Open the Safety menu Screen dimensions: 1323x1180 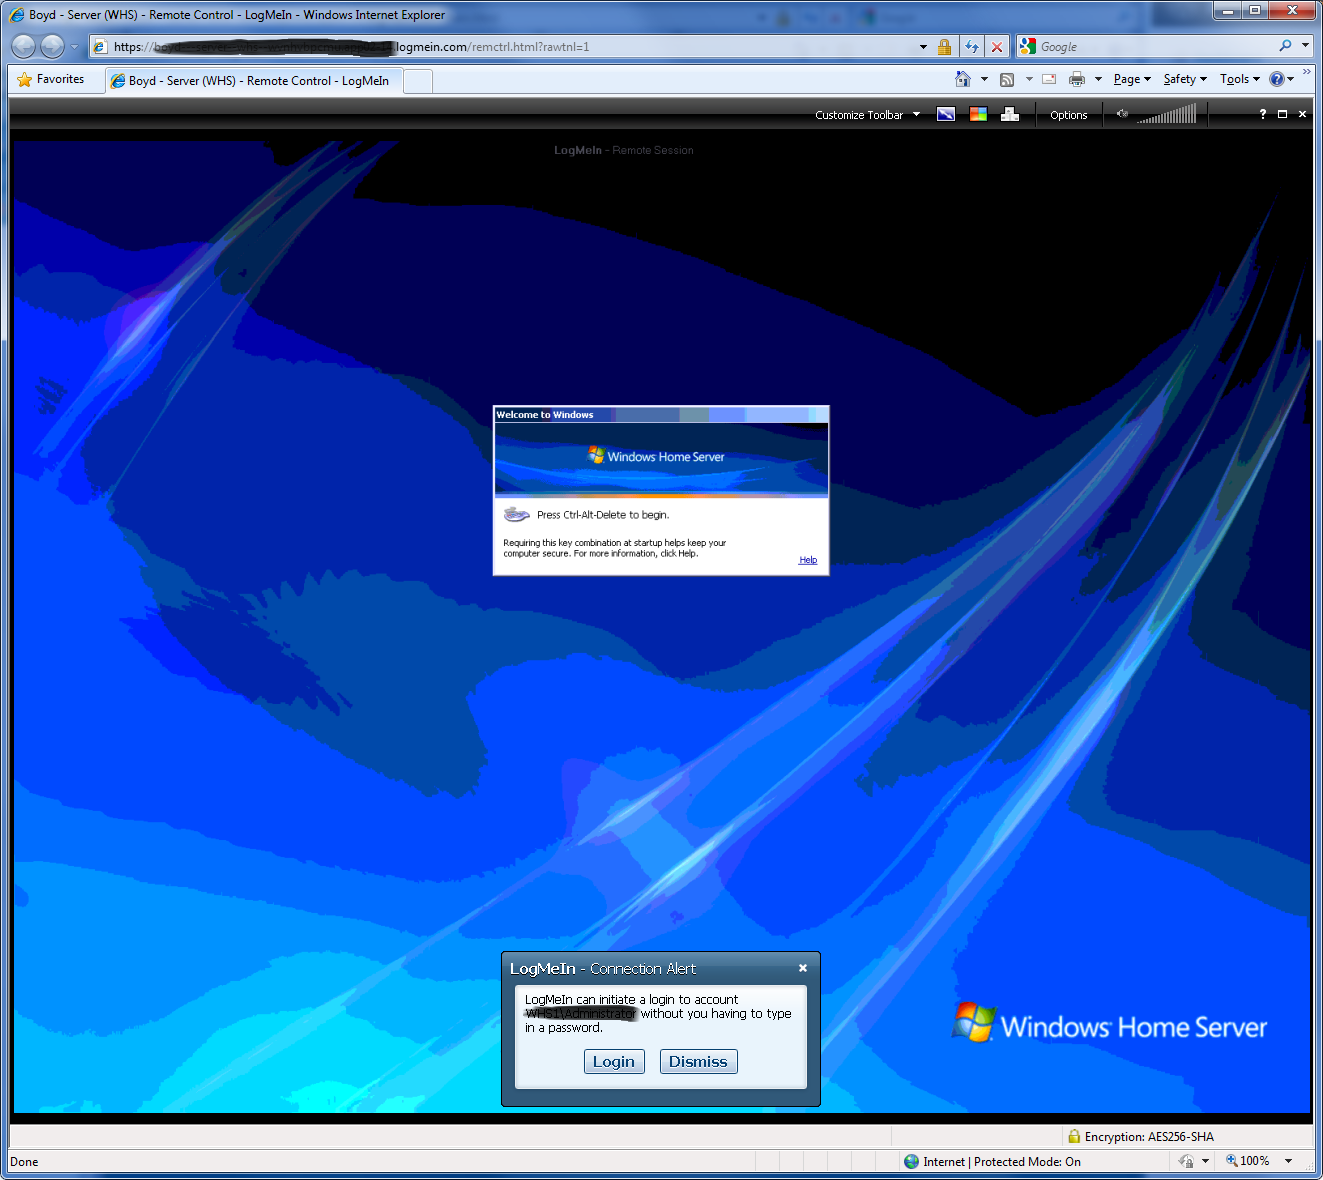click(1185, 79)
